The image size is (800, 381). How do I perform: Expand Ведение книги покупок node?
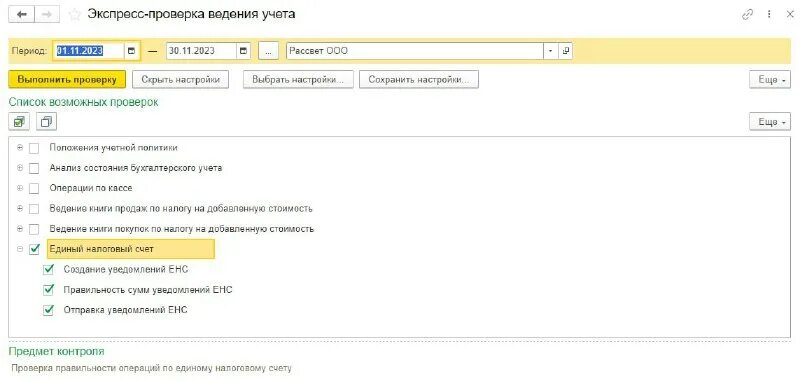click(x=20, y=229)
